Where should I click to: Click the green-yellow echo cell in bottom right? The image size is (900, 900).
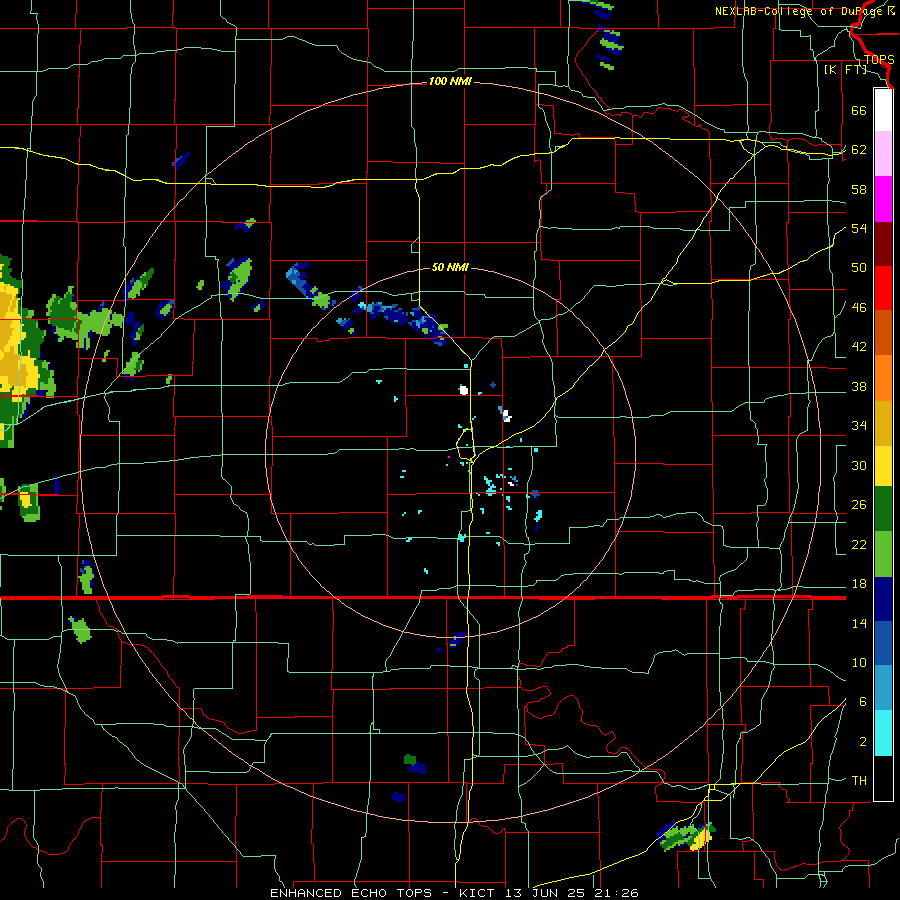click(x=687, y=837)
